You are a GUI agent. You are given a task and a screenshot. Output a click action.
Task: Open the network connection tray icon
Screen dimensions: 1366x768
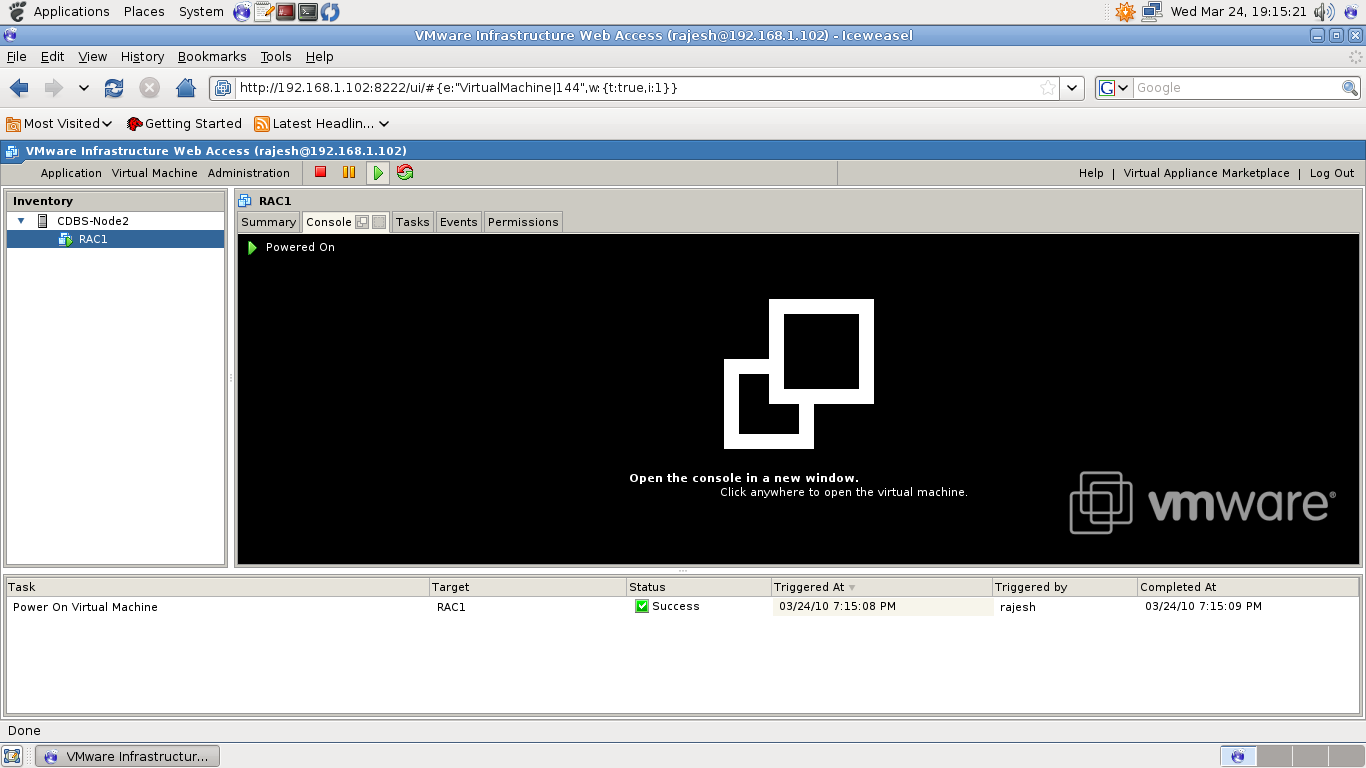1151,12
